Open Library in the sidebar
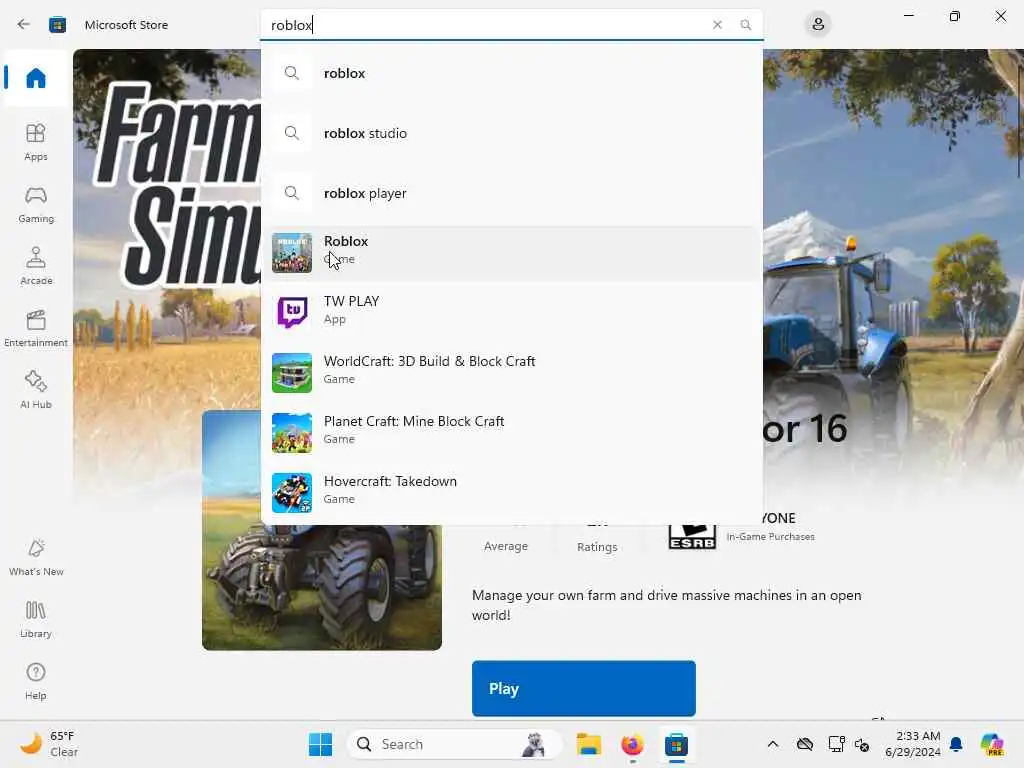This screenshot has width=1024, height=768. [36, 619]
